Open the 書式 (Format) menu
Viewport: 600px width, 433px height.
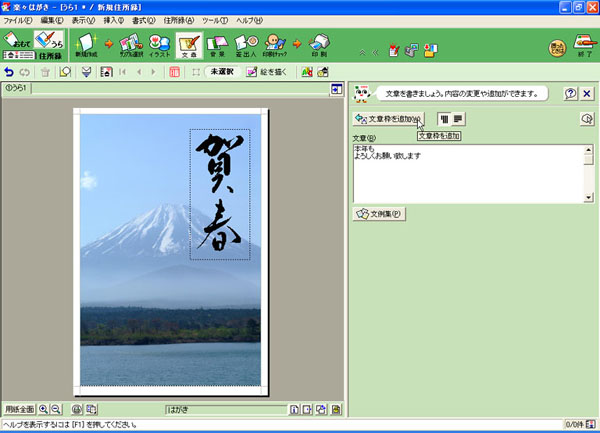[x=144, y=20]
